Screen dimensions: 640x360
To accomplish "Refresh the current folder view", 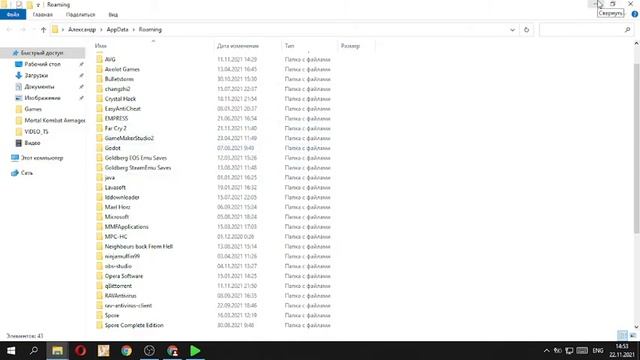I will pyautogui.click(x=526, y=29).
